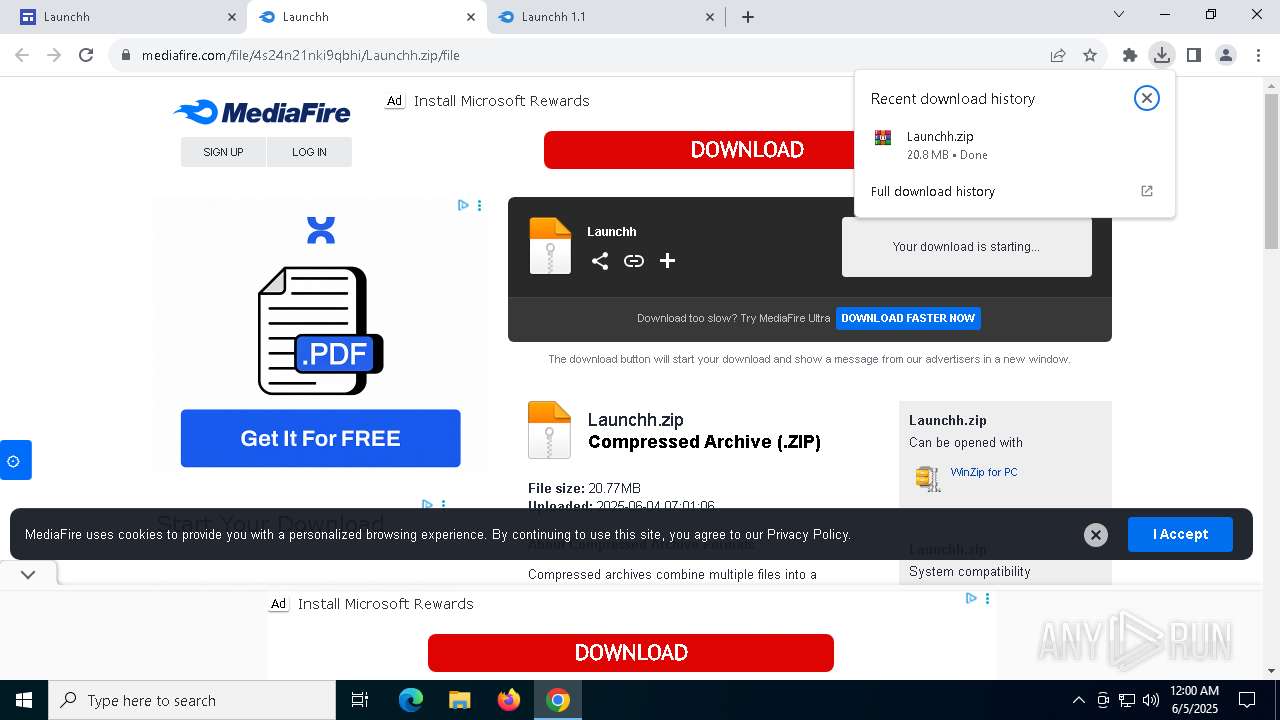This screenshot has height=720, width=1280.
Task: Click the share page icon in address bar
Action: click(x=1058, y=55)
